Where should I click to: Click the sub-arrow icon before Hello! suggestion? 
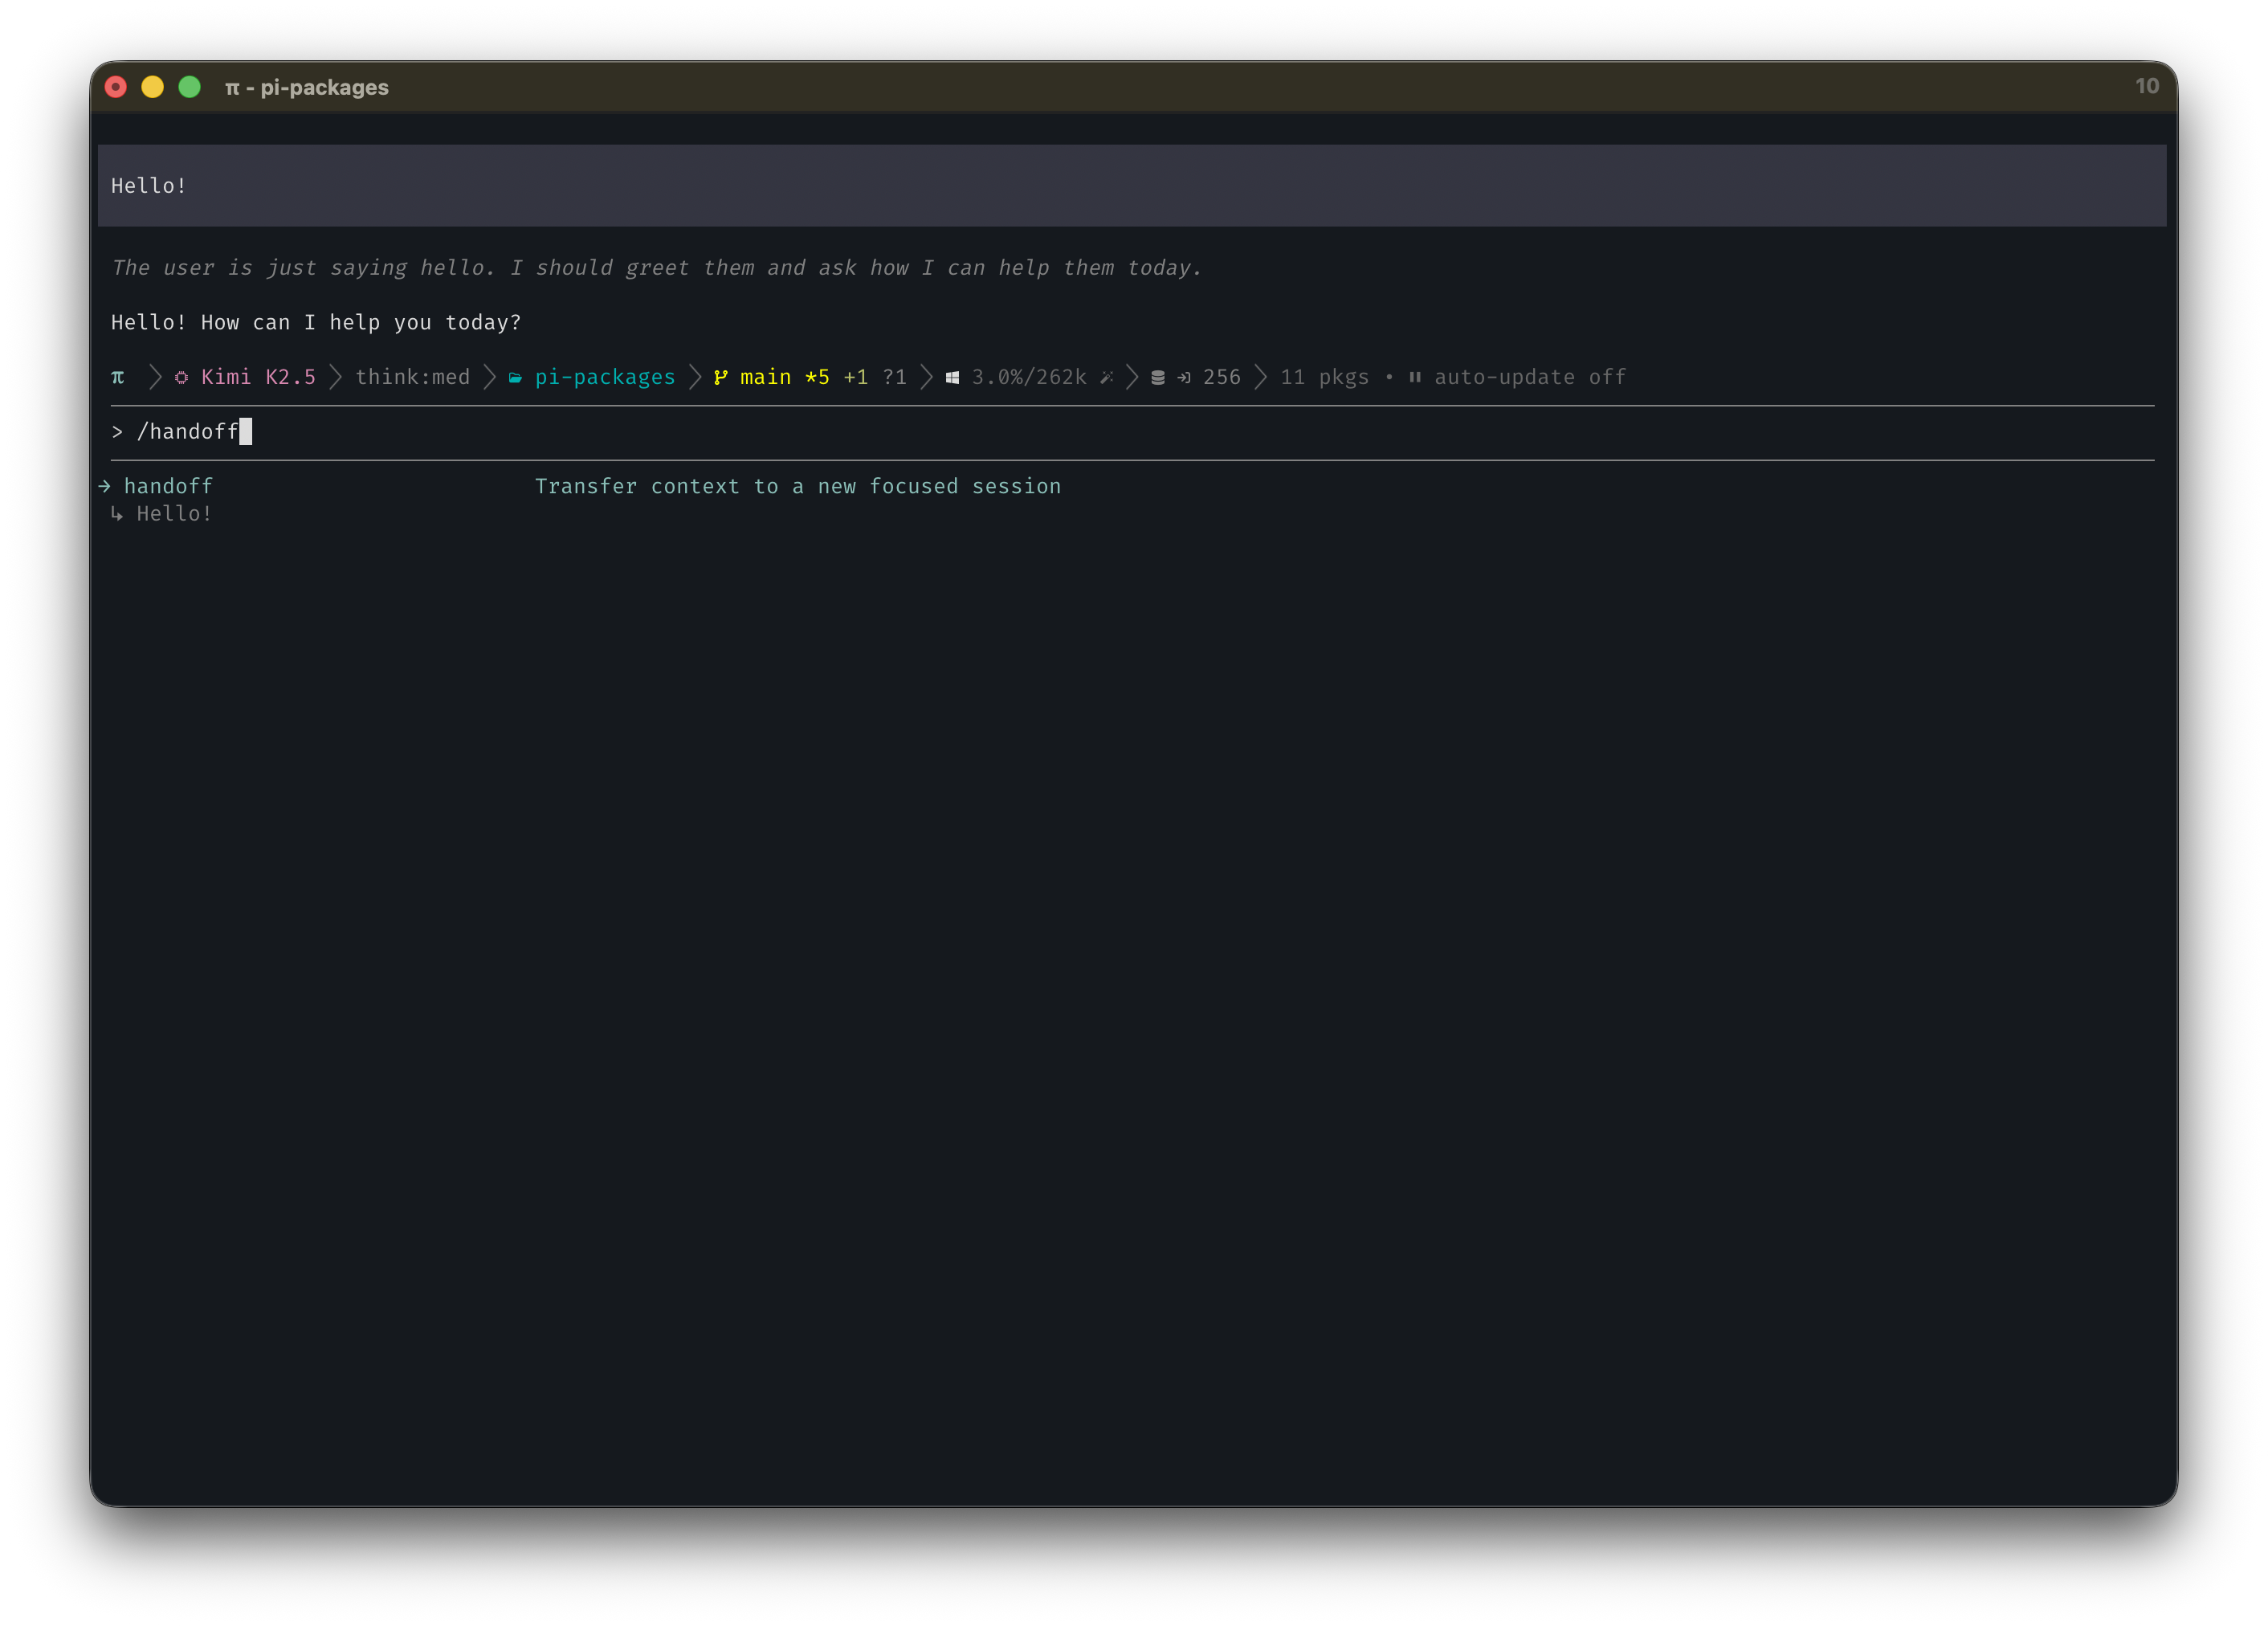pos(117,514)
